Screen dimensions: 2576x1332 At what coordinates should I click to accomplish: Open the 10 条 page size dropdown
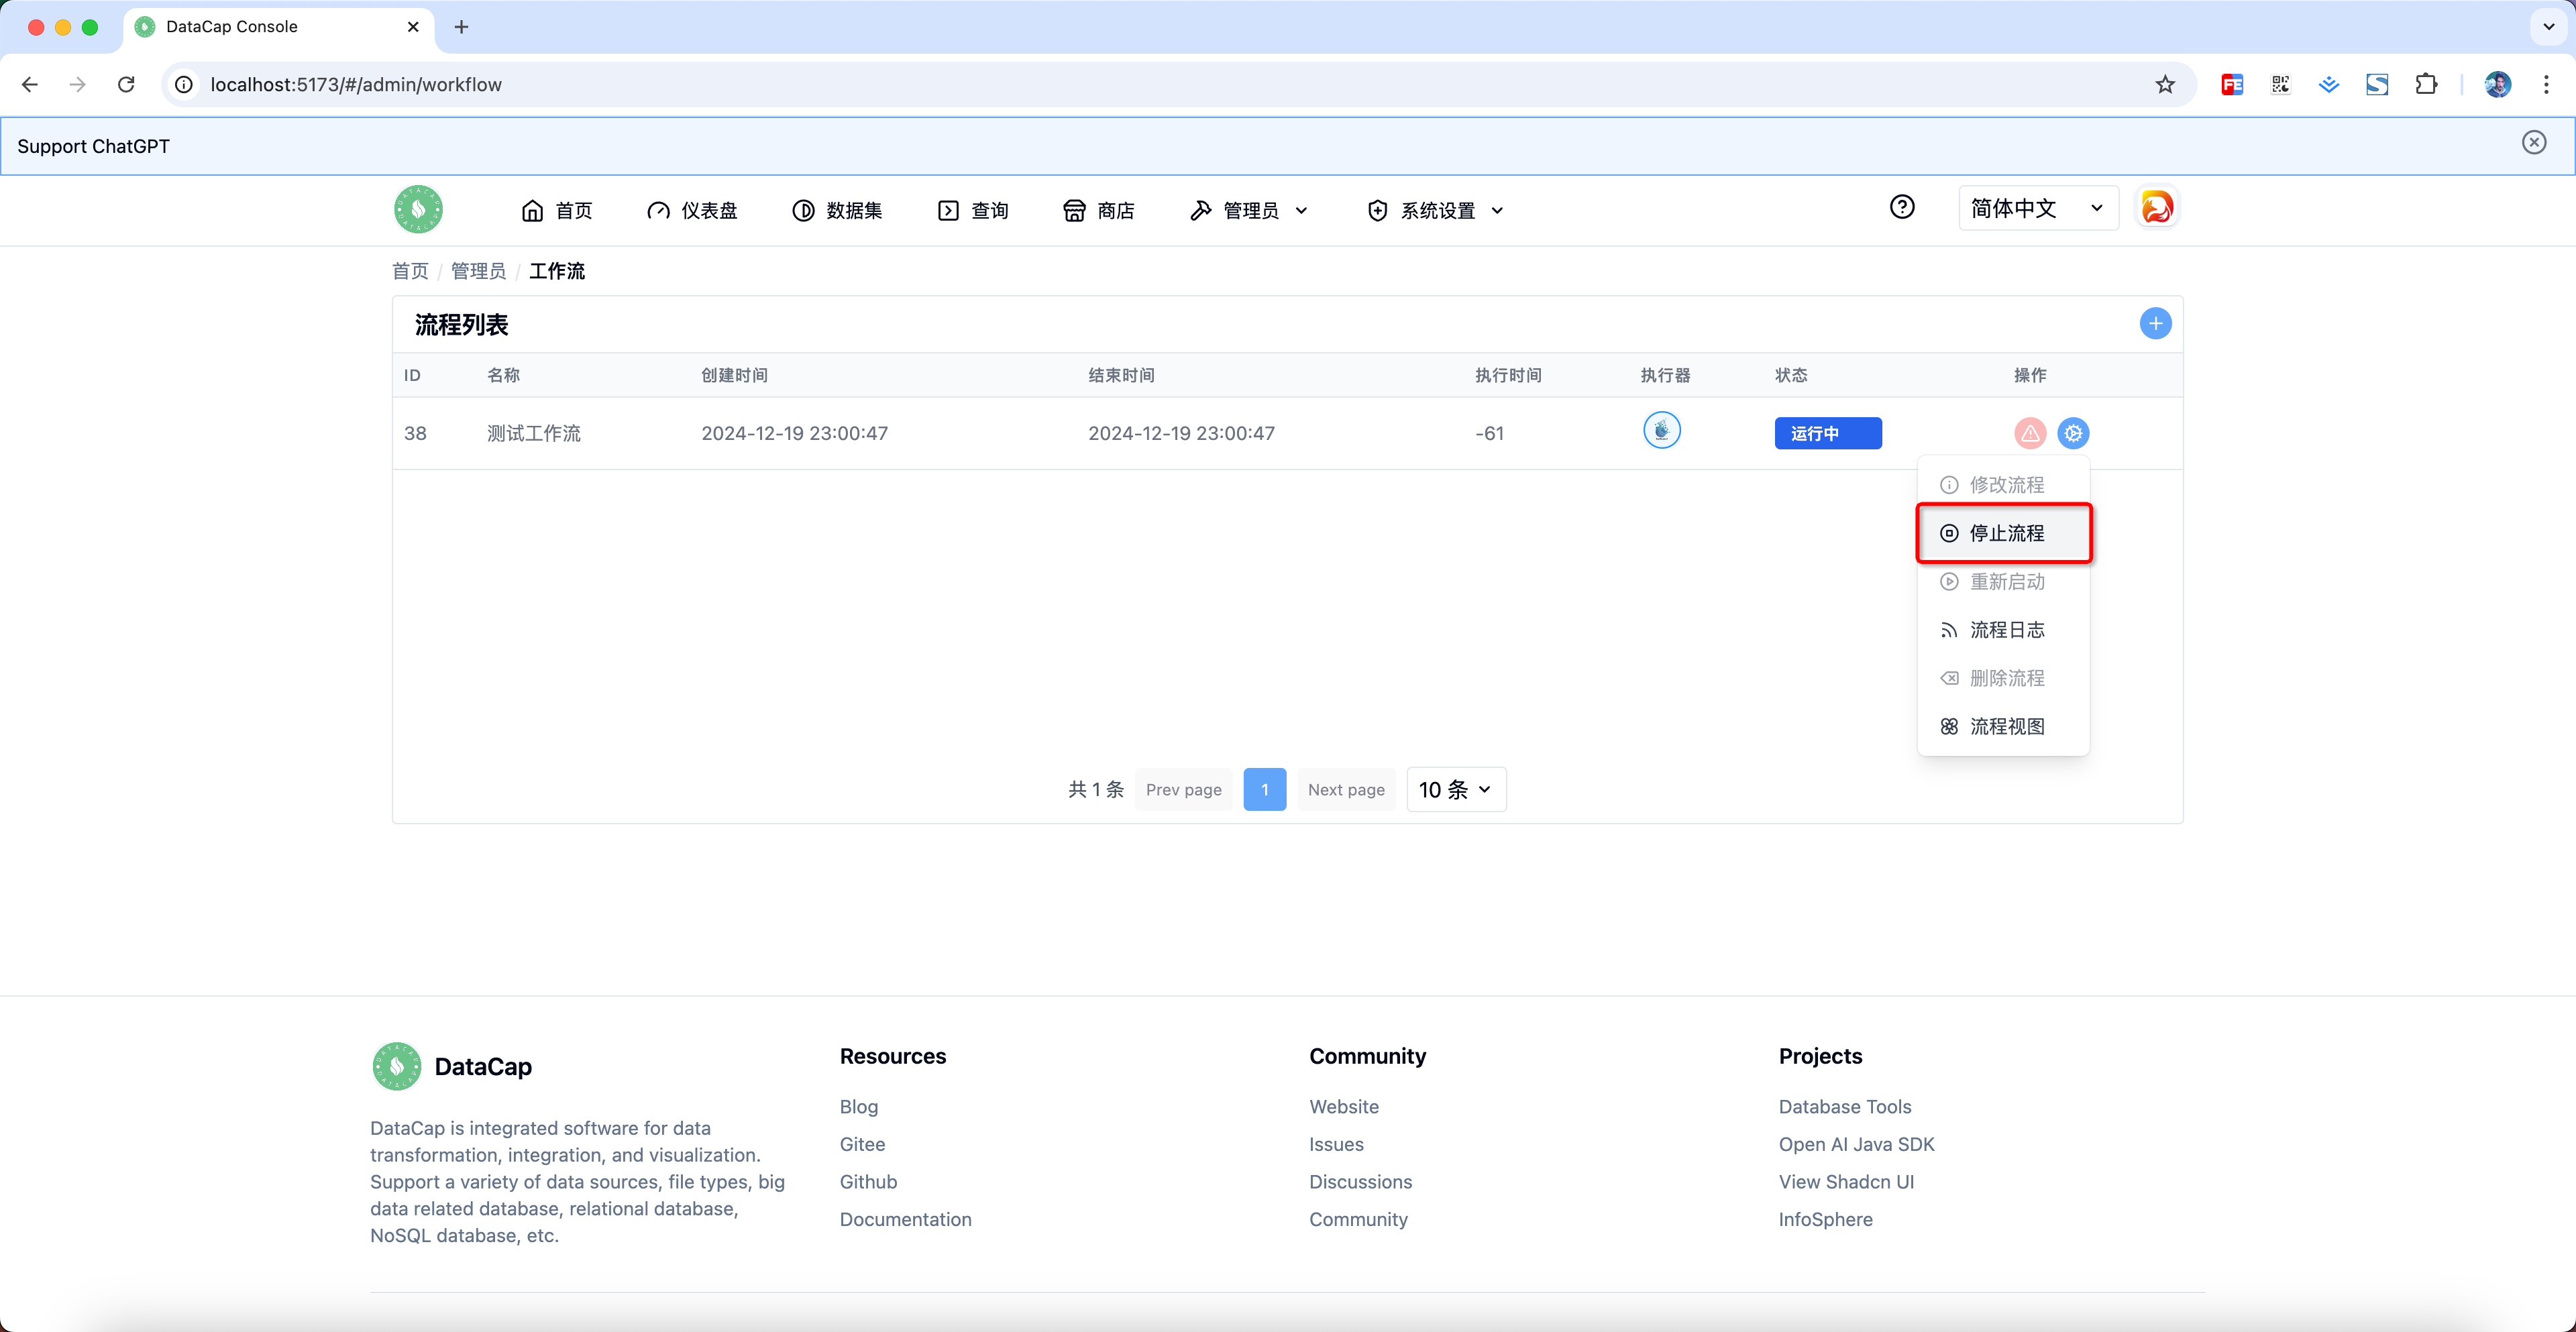(1456, 790)
